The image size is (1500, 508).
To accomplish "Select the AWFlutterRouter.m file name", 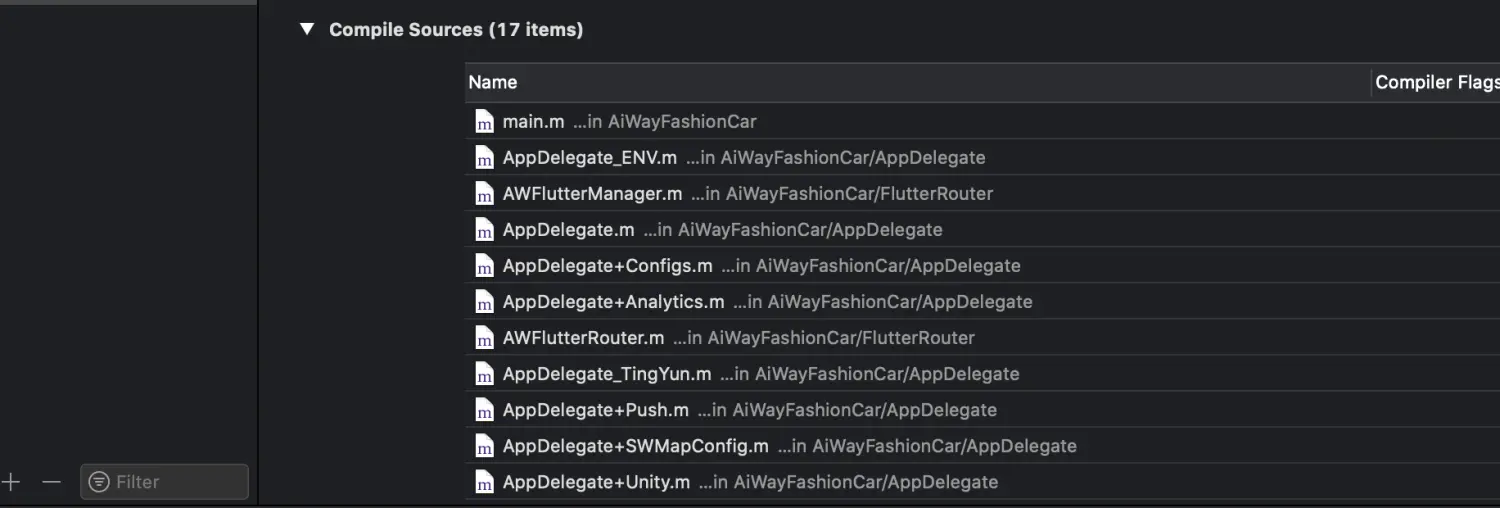I will click(583, 338).
